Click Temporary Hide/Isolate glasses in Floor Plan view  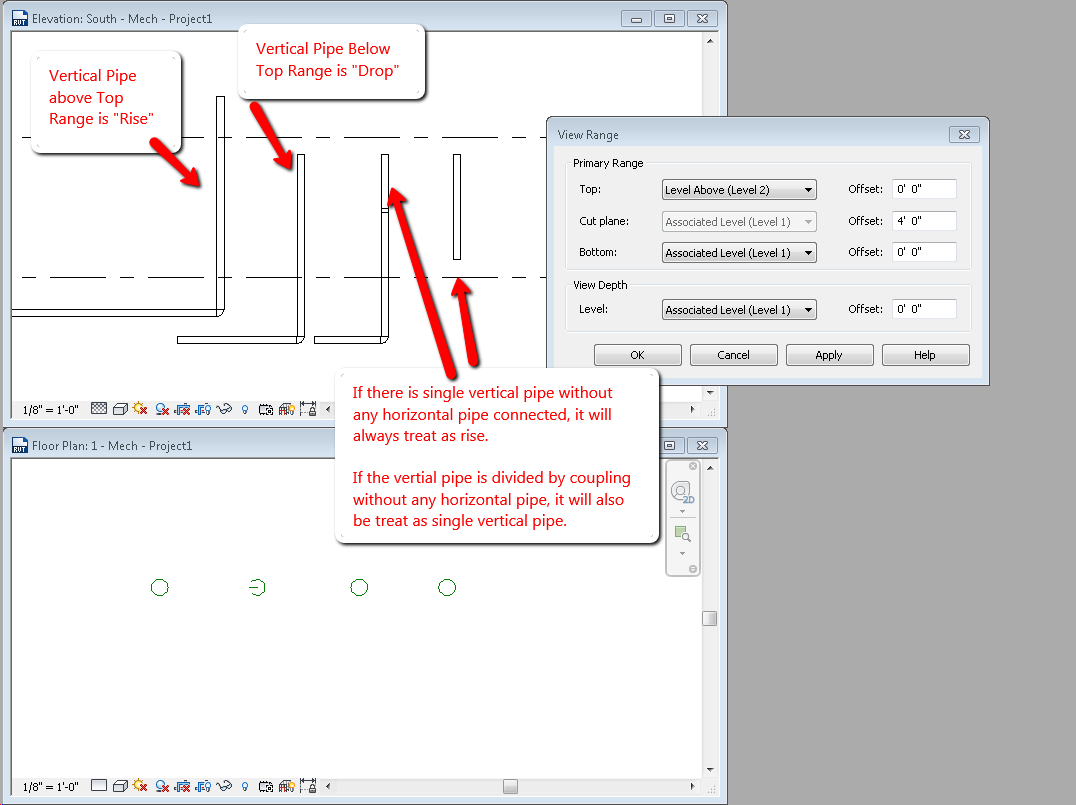pos(224,786)
